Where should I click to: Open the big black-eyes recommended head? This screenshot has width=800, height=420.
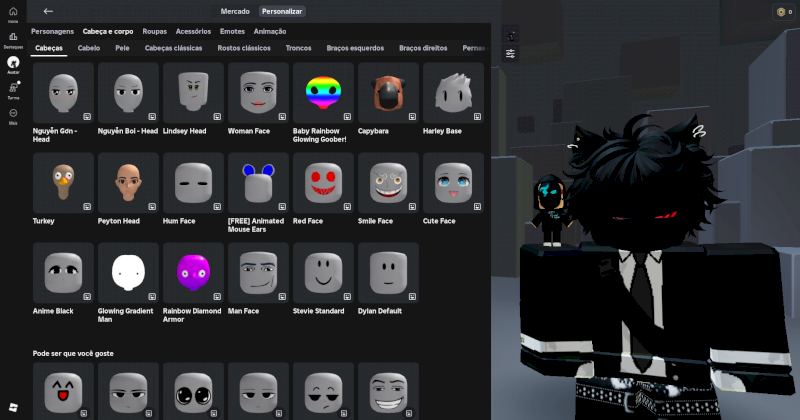pos(193,391)
